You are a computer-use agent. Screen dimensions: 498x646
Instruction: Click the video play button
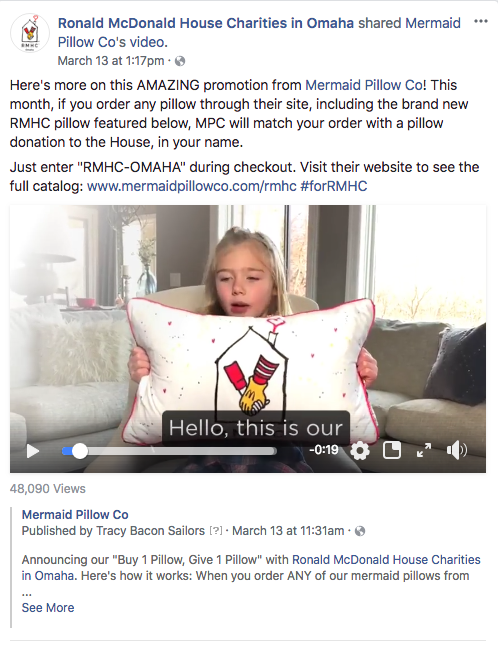[33, 451]
